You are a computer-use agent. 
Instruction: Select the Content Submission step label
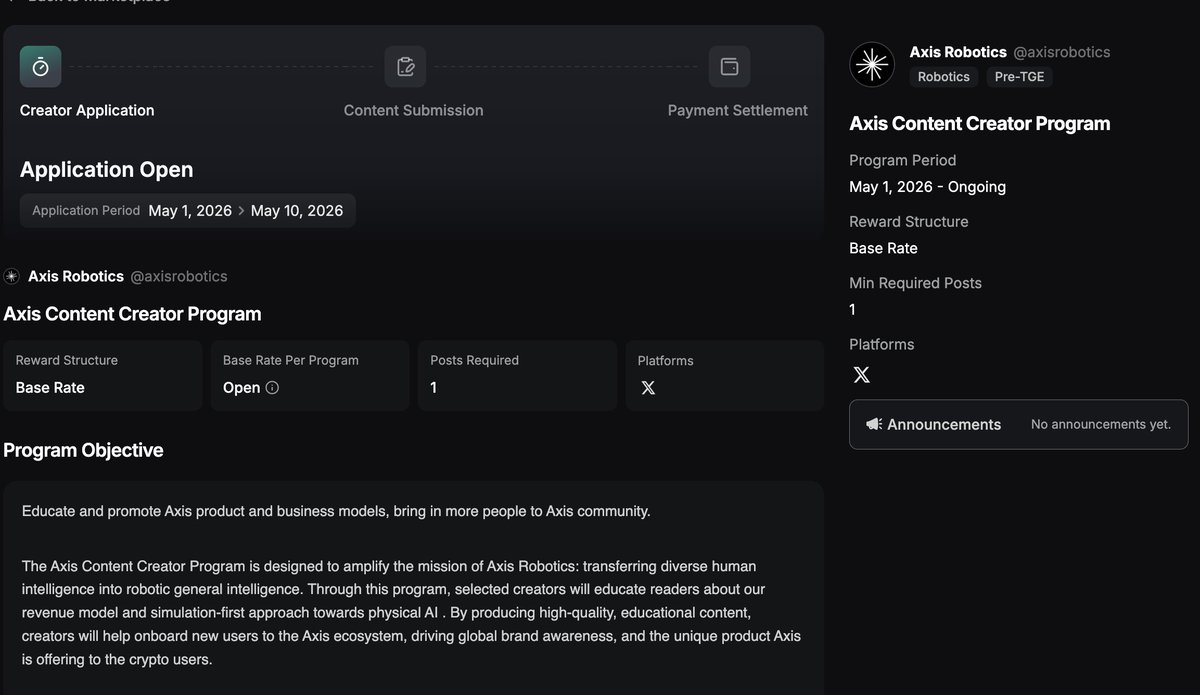coord(413,110)
